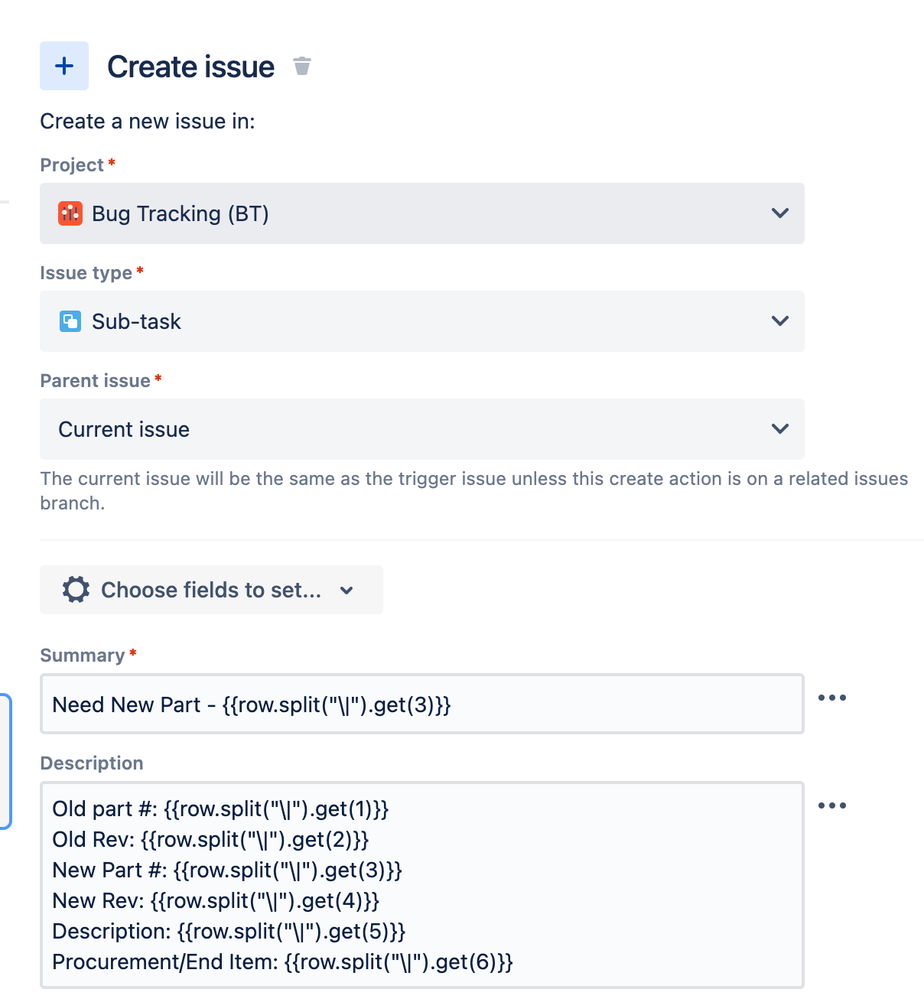Click the red Bug Tracking project icon
Image resolution: width=924 pixels, height=999 pixels.
point(70,213)
